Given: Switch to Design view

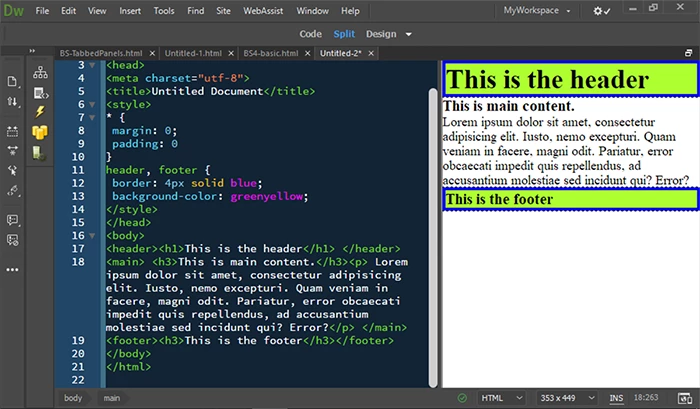Looking at the screenshot, I should pyautogui.click(x=381, y=34).
